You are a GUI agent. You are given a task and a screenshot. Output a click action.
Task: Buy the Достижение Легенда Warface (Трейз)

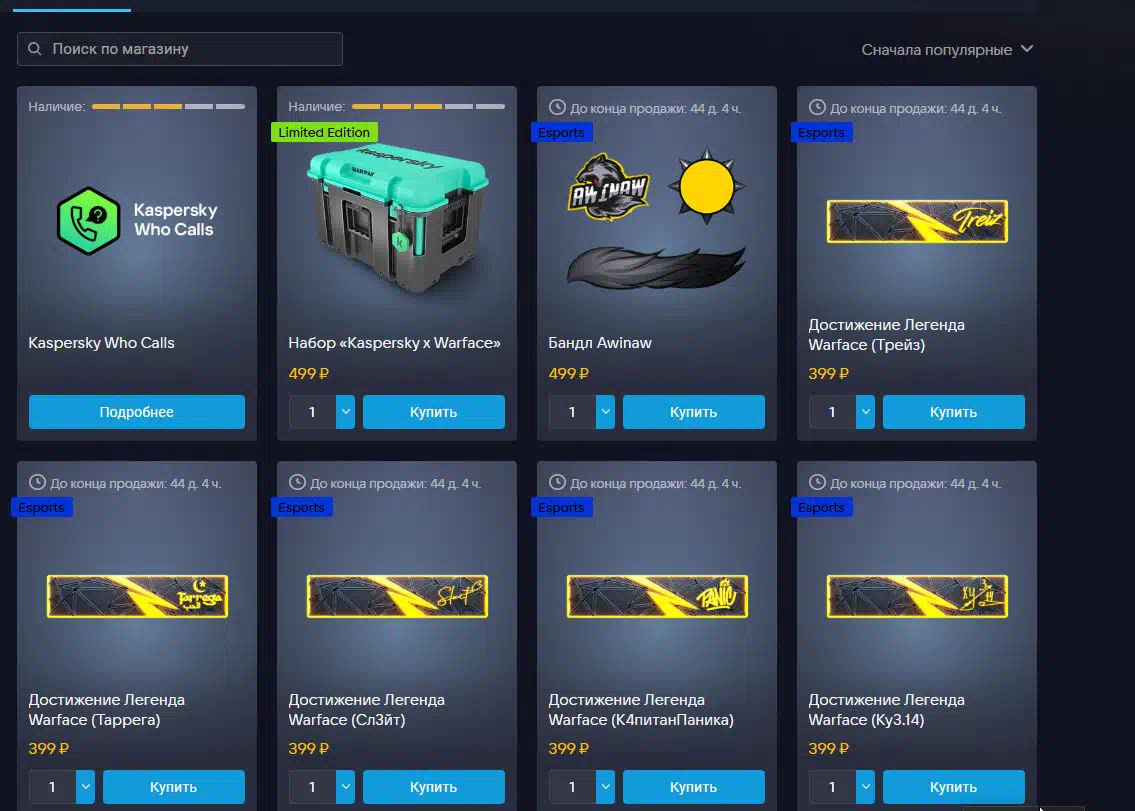(953, 412)
